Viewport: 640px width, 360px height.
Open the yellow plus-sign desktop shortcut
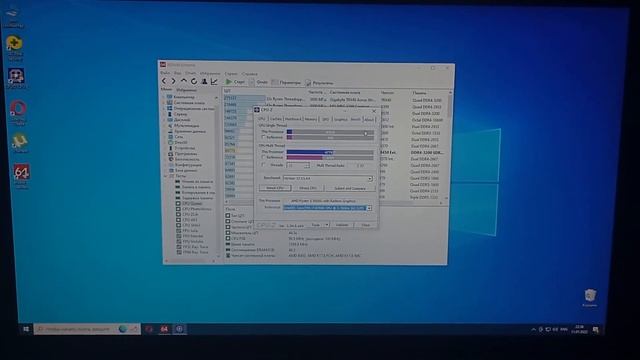(14, 47)
